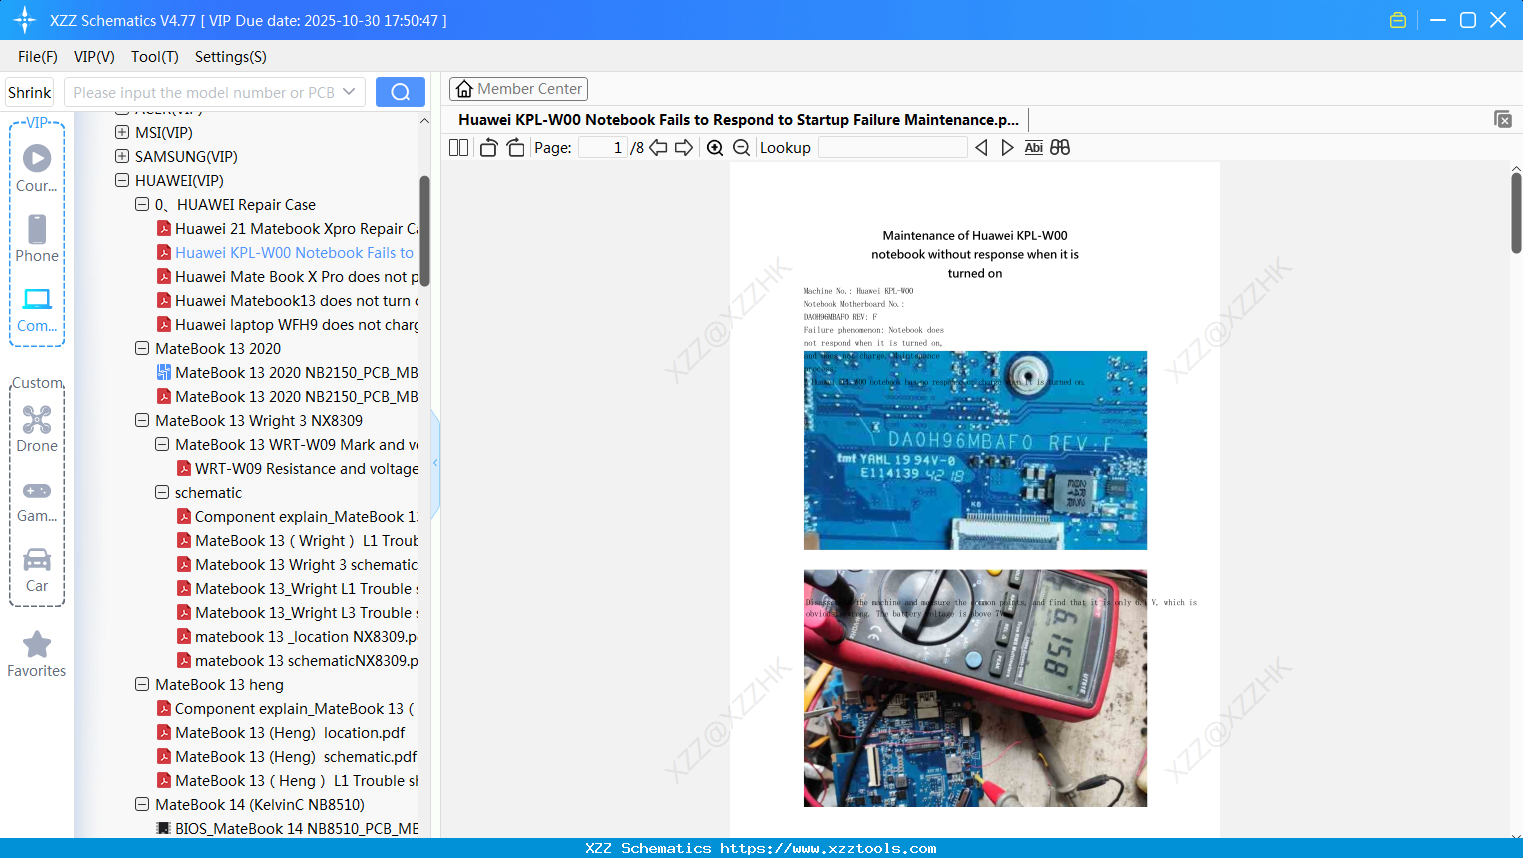Viewport: 1523px width, 858px height.
Task: Click the Lookup text field
Action: [x=892, y=148]
